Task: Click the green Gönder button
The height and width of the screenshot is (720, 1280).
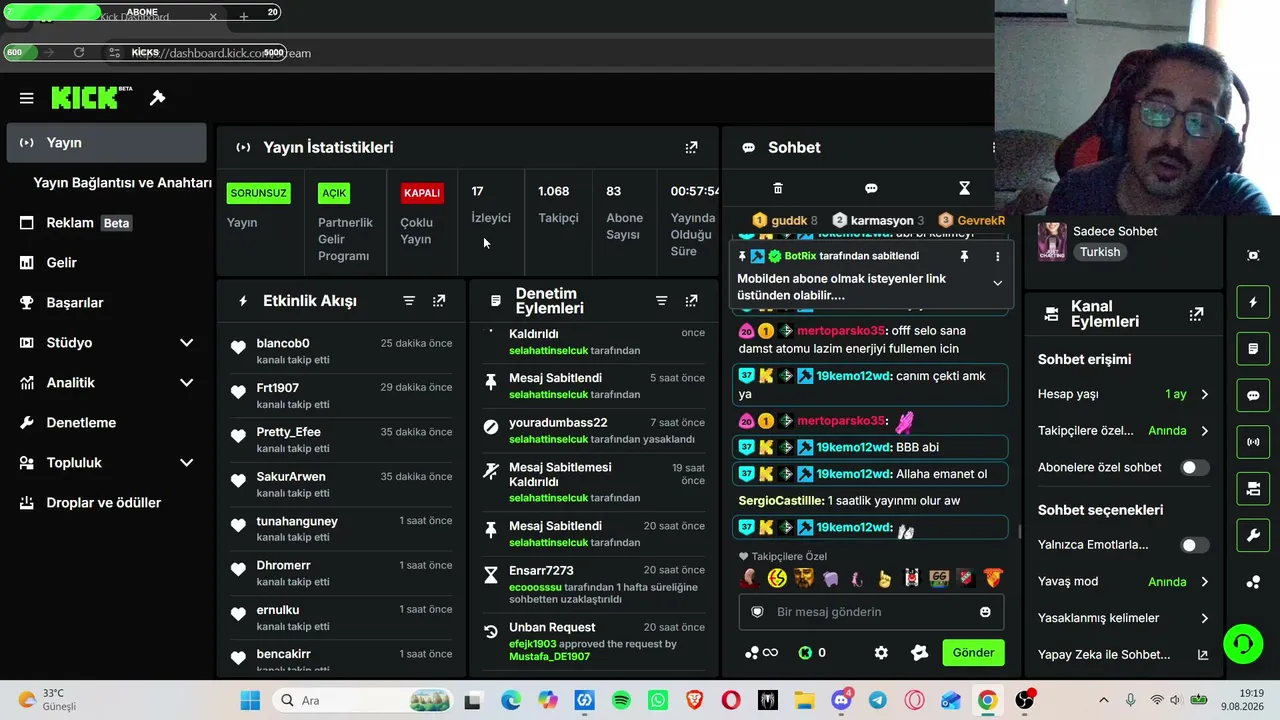Action: [x=973, y=653]
